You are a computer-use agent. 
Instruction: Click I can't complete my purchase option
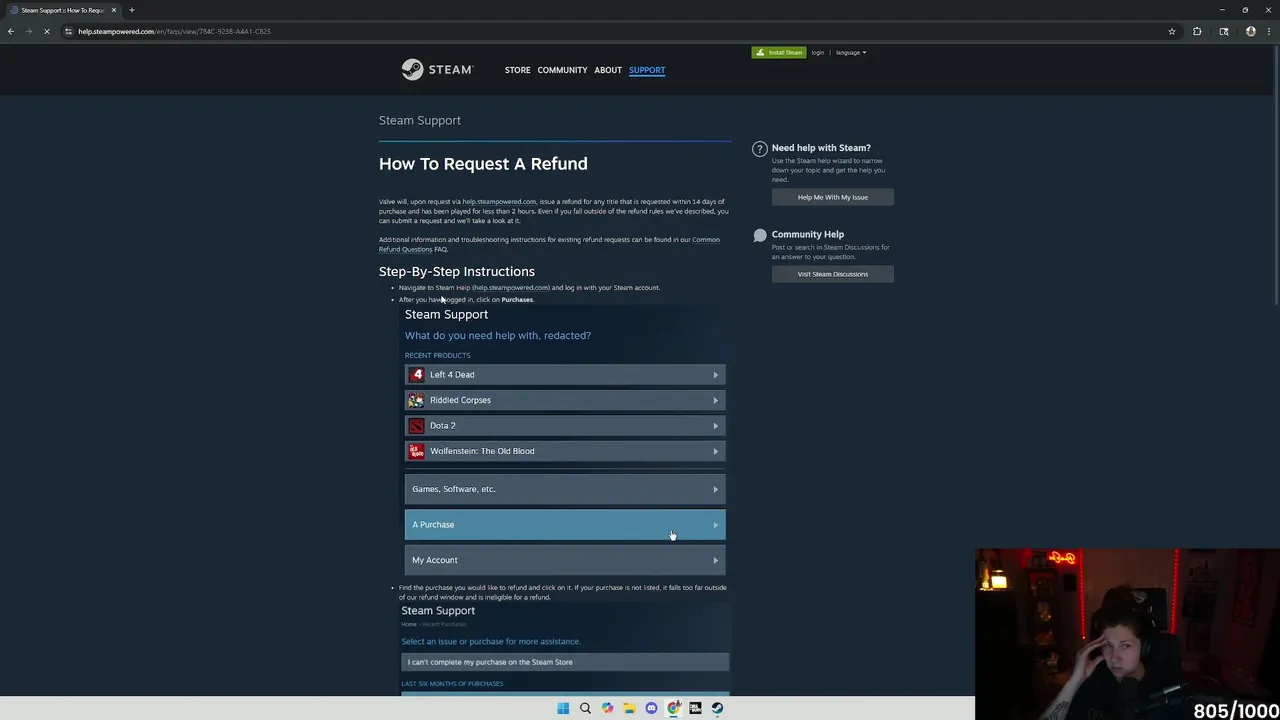[565, 662]
